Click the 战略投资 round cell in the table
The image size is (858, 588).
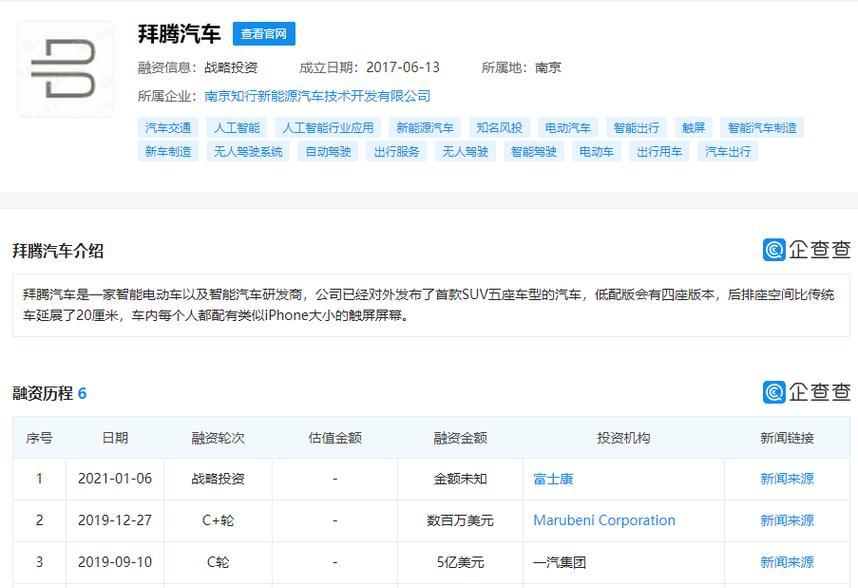pos(218,479)
